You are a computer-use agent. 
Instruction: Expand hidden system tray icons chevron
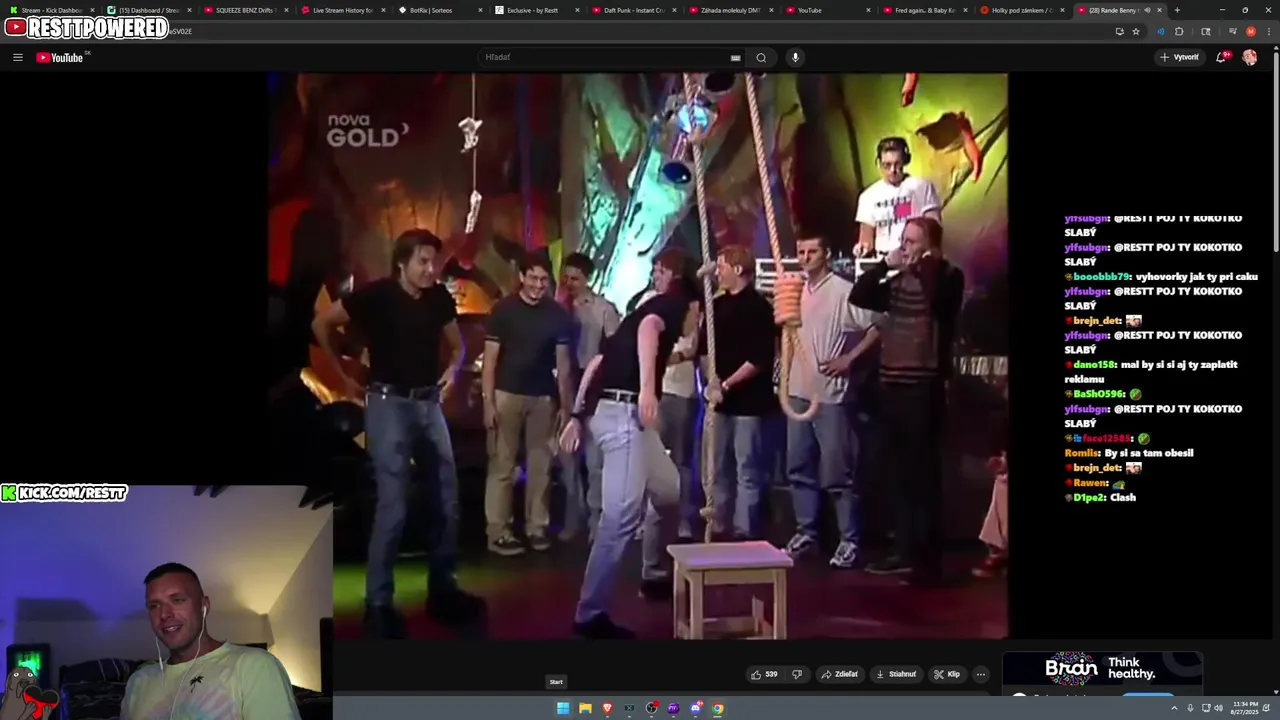coord(1174,708)
